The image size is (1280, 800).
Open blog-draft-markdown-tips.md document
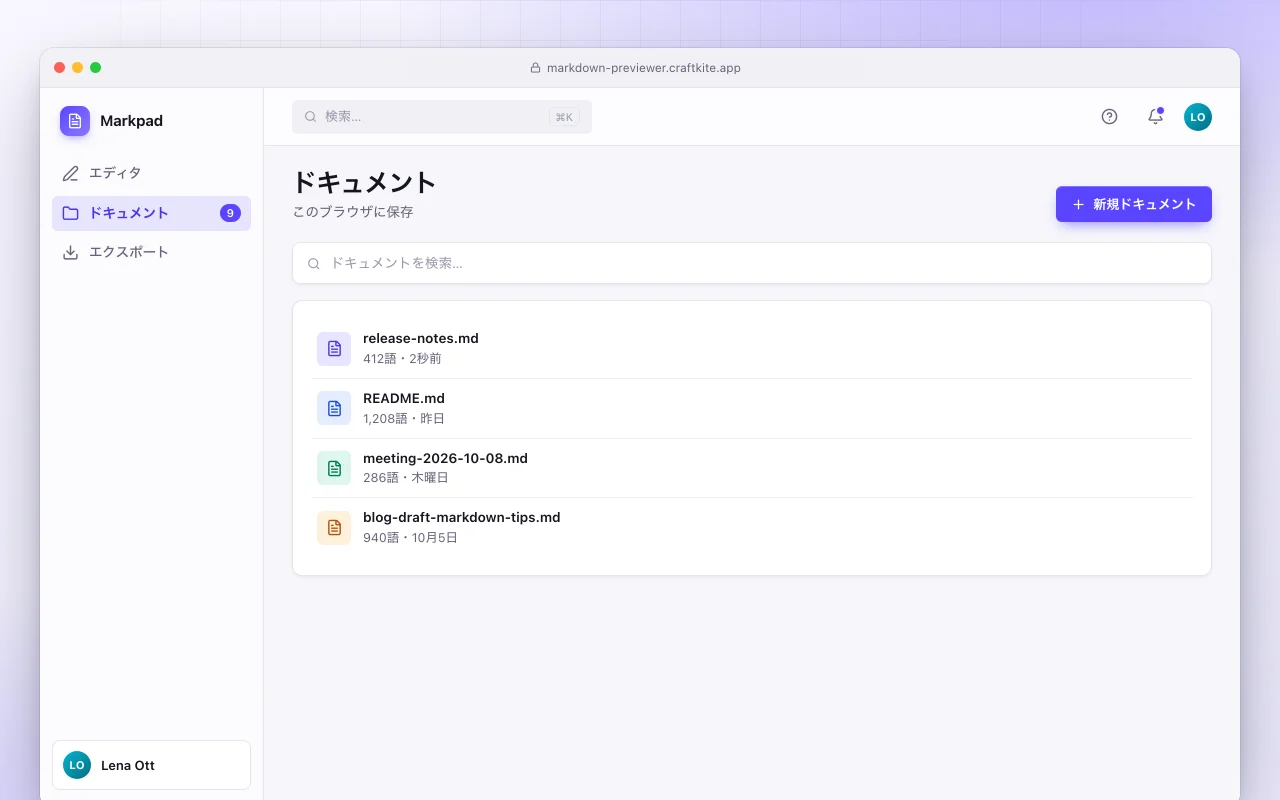point(752,528)
